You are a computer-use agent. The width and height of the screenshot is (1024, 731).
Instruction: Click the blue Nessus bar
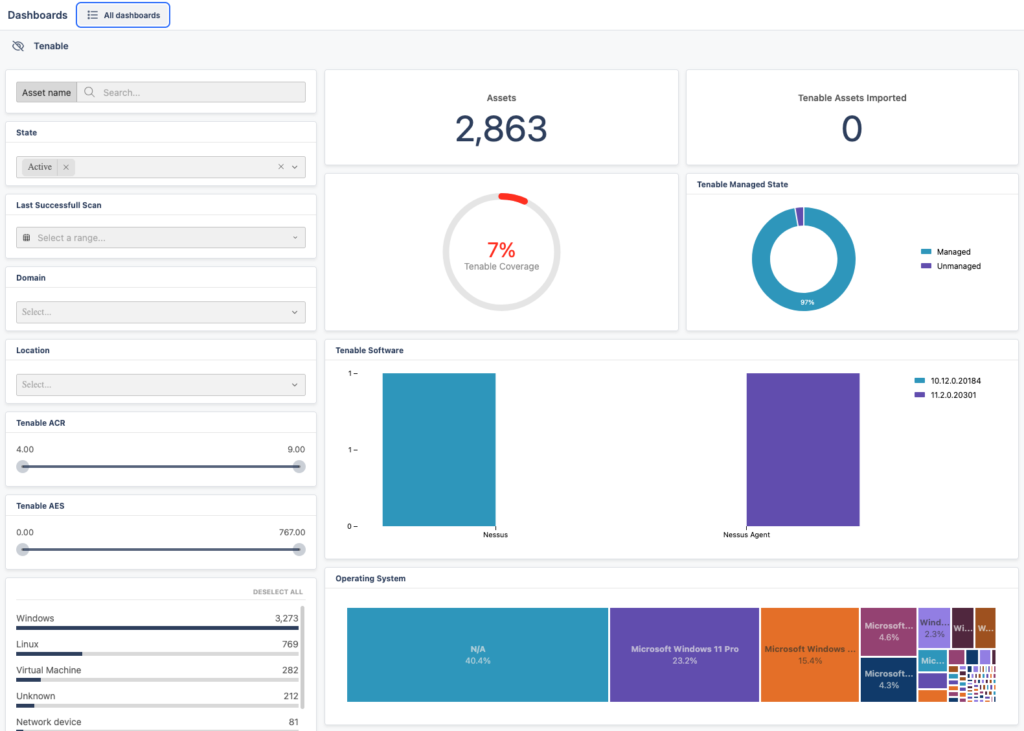tap(439, 449)
